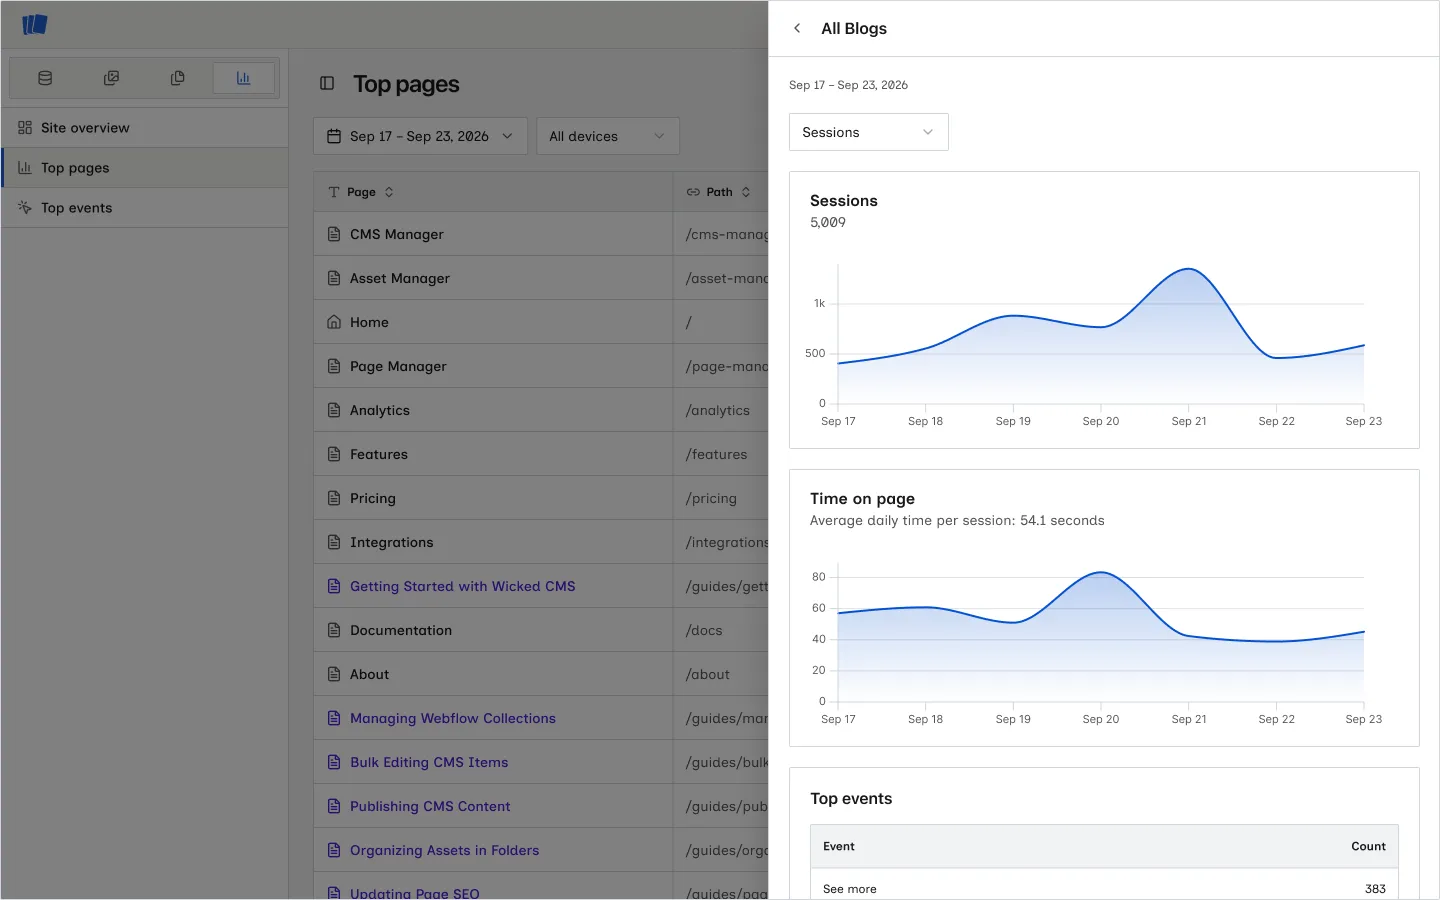Click the page icon next to Analytics row

(x=334, y=410)
